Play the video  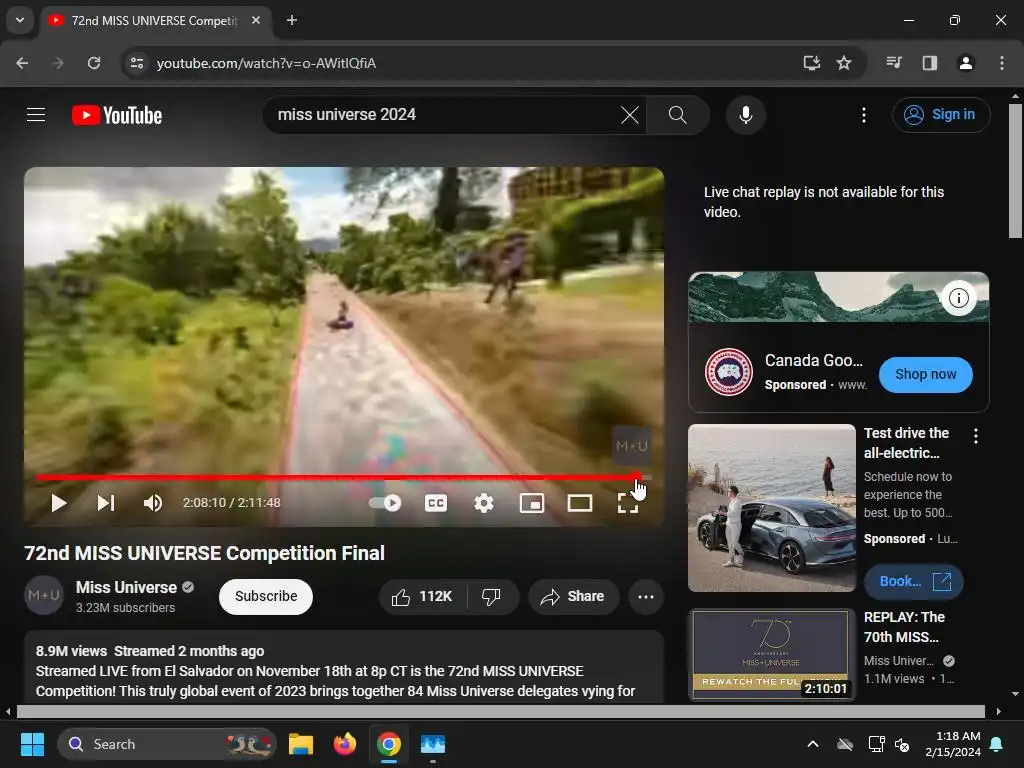(59, 503)
